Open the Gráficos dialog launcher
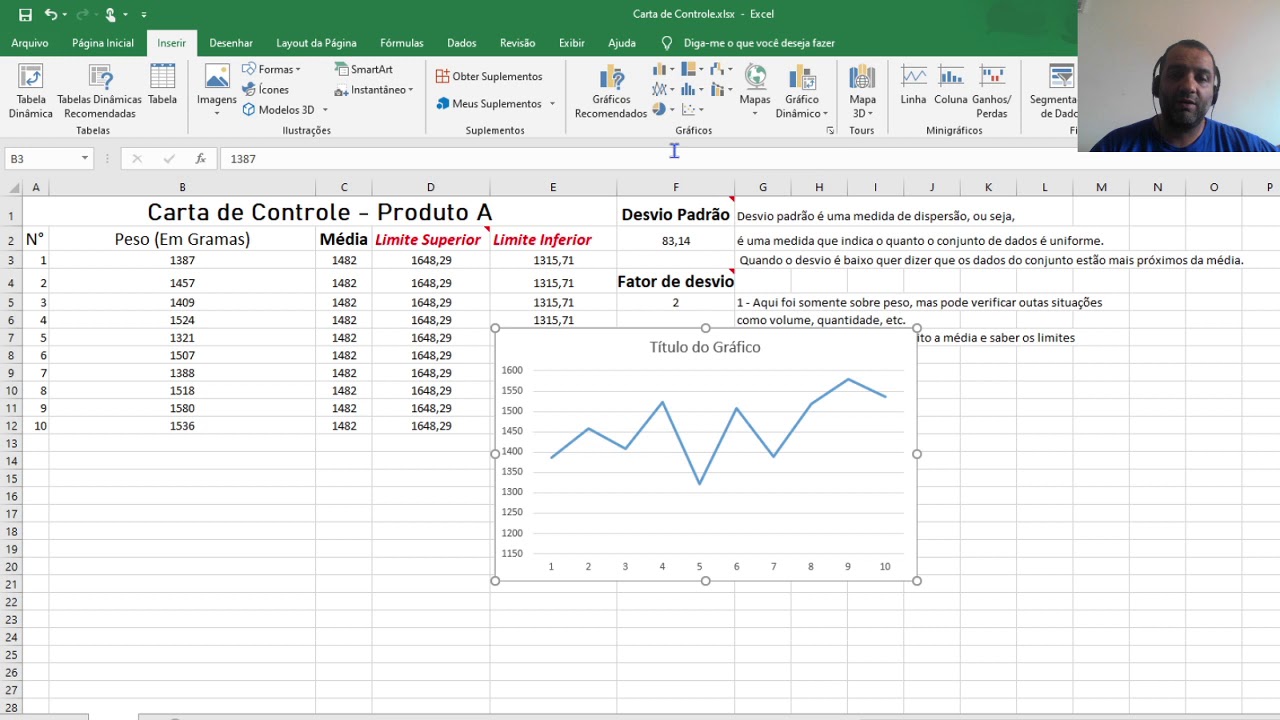This screenshot has height=720, width=1280. pyautogui.click(x=830, y=131)
